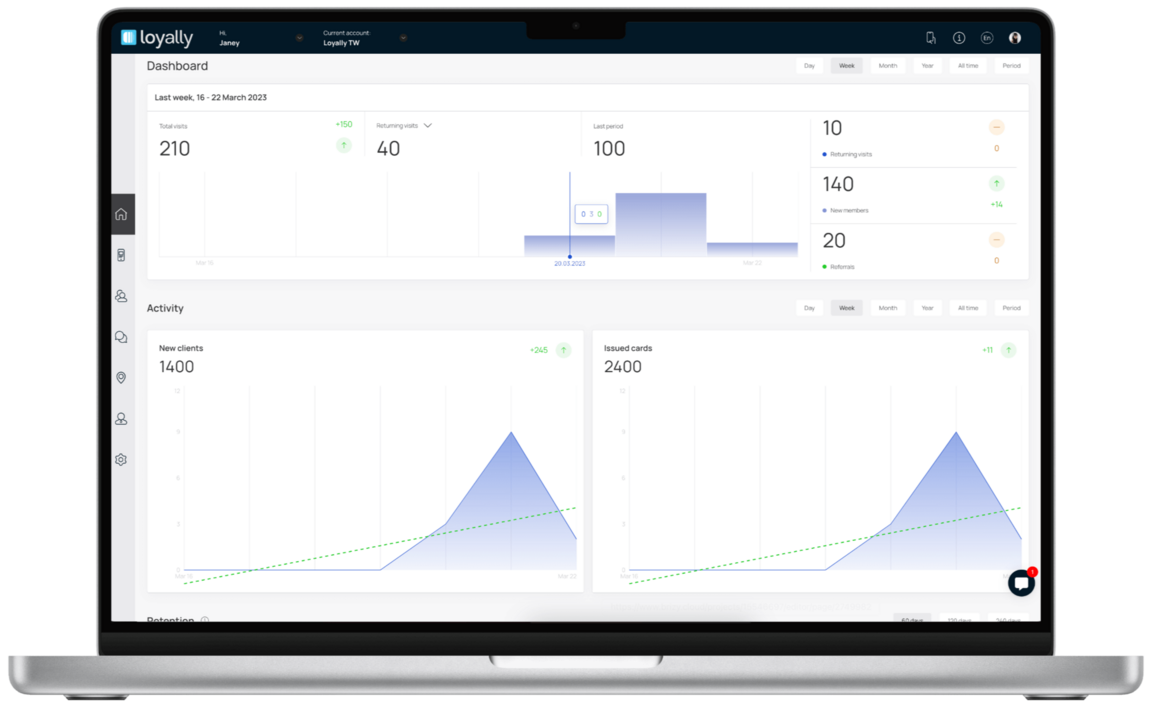The image size is (1152, 706).
Task: Select Period filter in Activity section
Action: pos(1011,309)
